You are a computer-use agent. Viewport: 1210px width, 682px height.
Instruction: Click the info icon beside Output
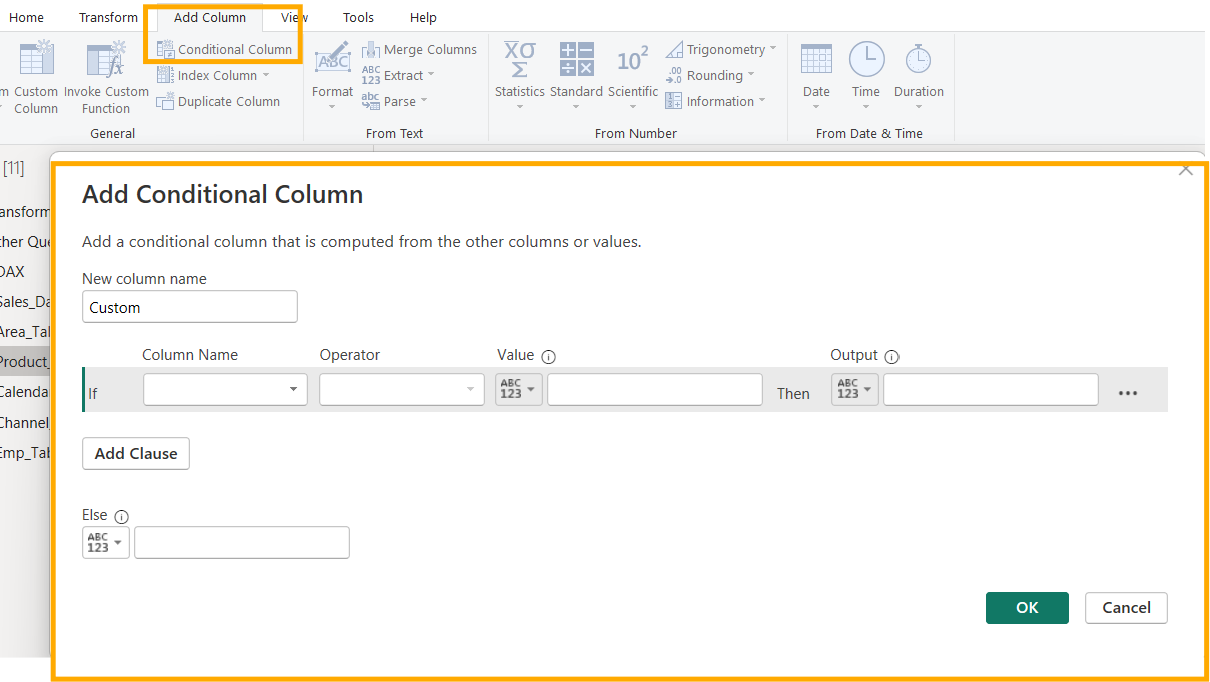pos(892,356)
